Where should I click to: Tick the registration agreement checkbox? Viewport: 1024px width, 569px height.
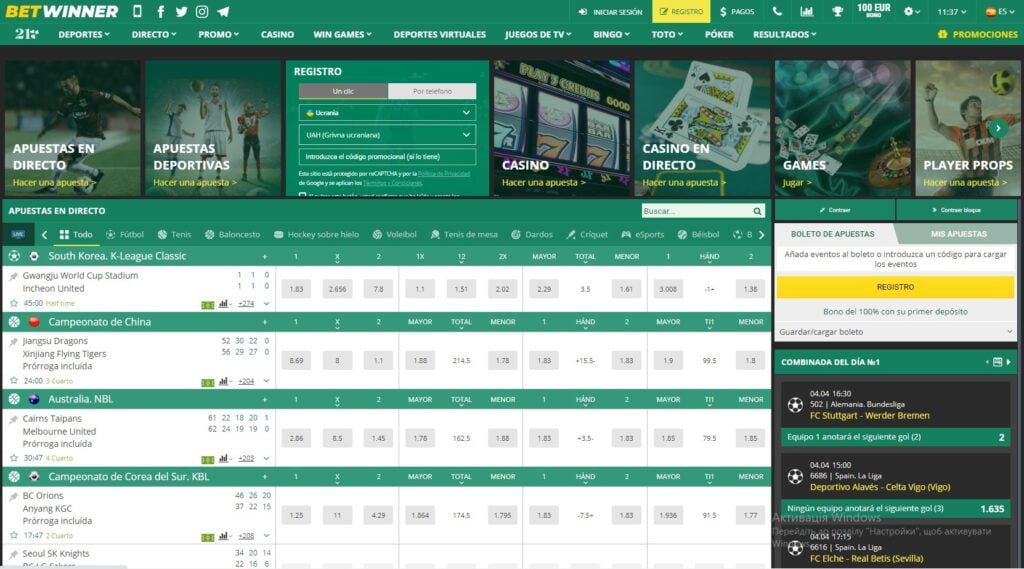click(302, 195)
